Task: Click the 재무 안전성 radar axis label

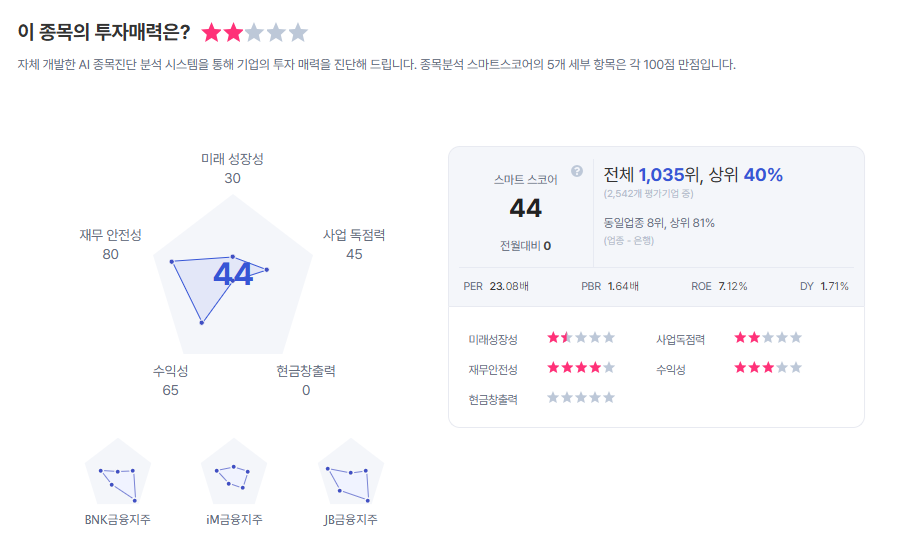Action: tap(111, 235)
